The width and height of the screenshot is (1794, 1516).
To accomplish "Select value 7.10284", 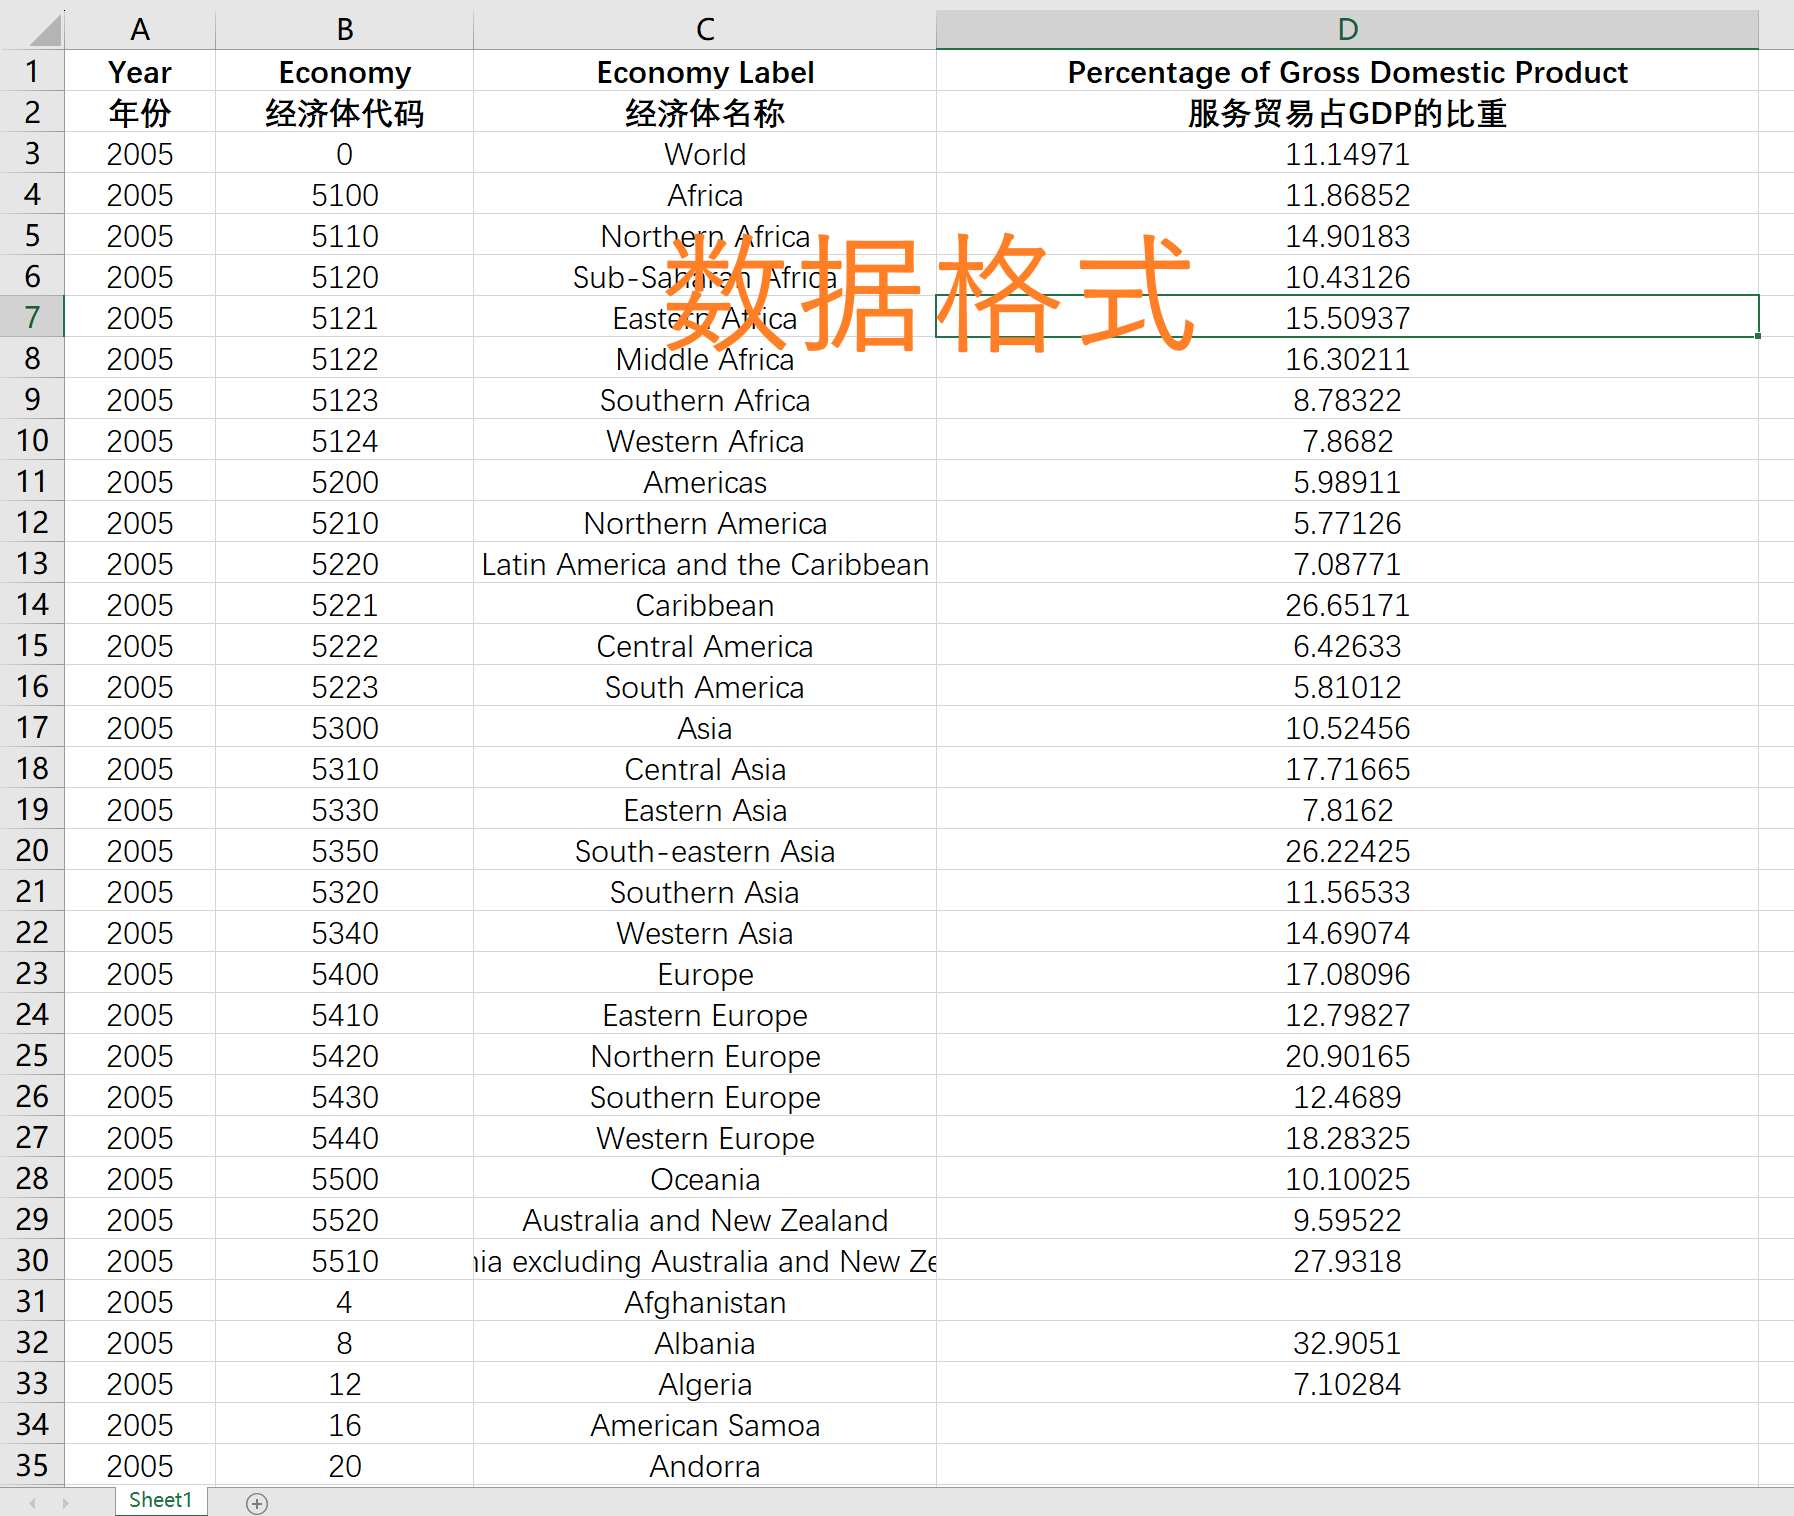I will 1347,1384.
